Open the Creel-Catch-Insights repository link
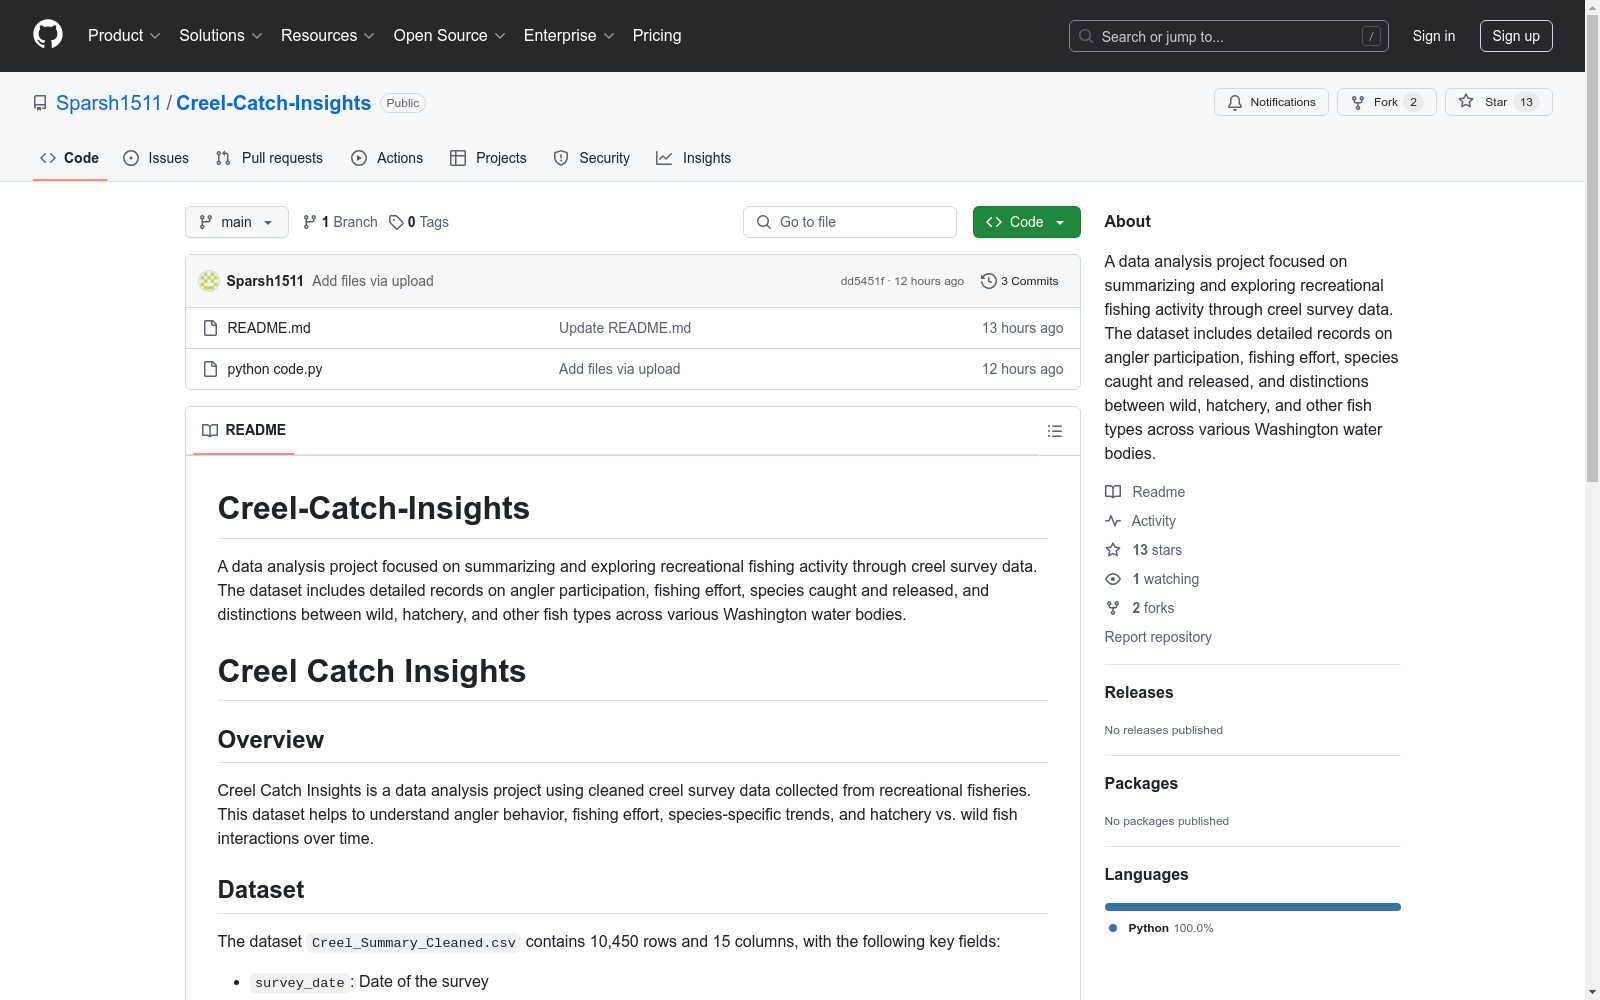This screenshot has height=1000, width=1600. tap(274, 103)
